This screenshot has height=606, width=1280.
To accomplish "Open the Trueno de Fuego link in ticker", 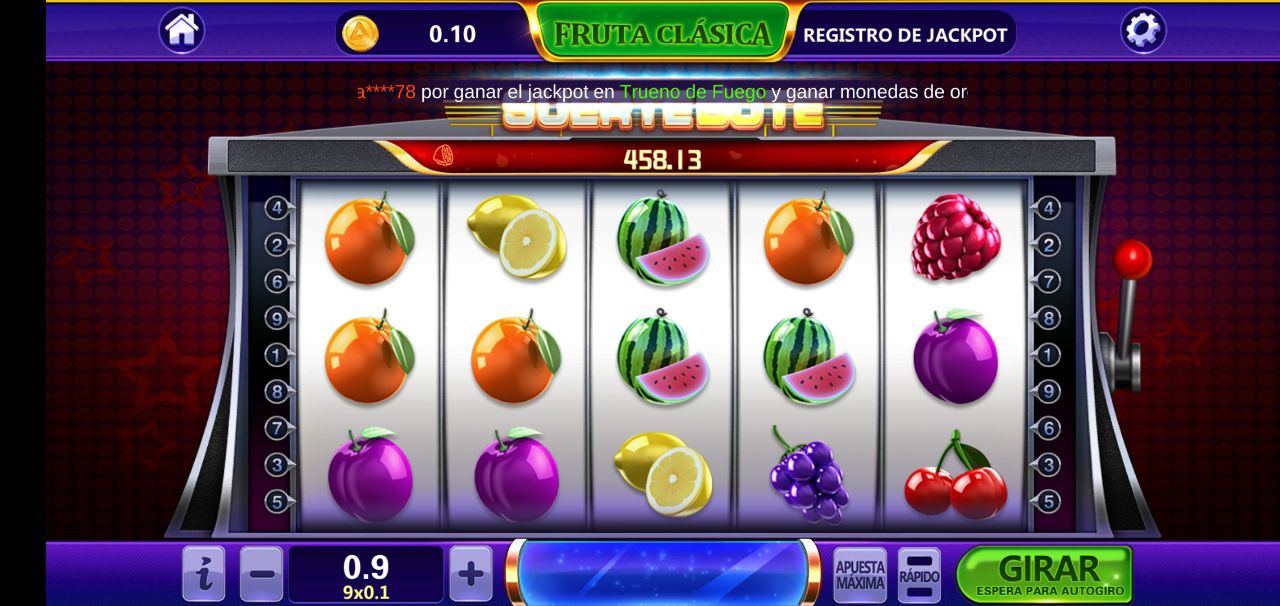I will point(693,92).
